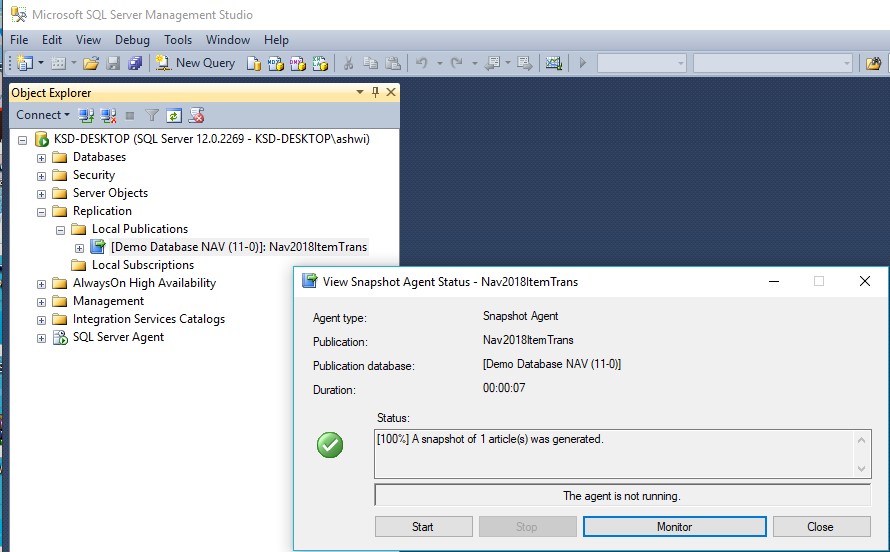890x552 pixels.
Task: Open the Tools menu
Action: tap(178, 40)
